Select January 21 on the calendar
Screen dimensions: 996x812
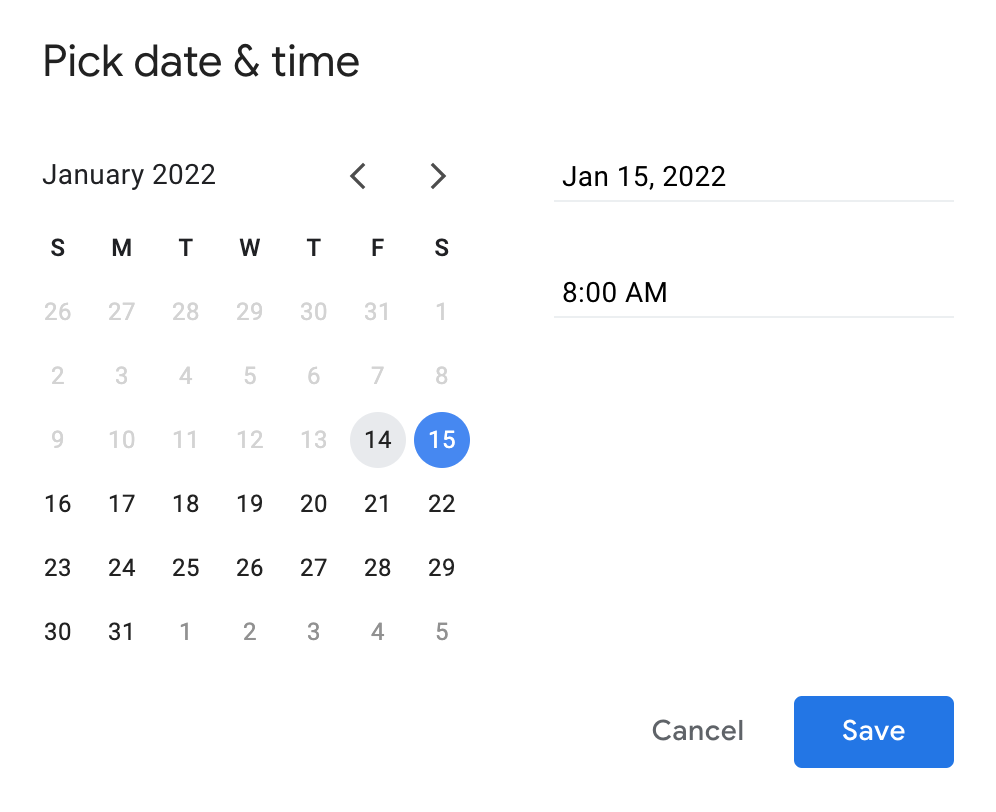[x=378, y=504]
